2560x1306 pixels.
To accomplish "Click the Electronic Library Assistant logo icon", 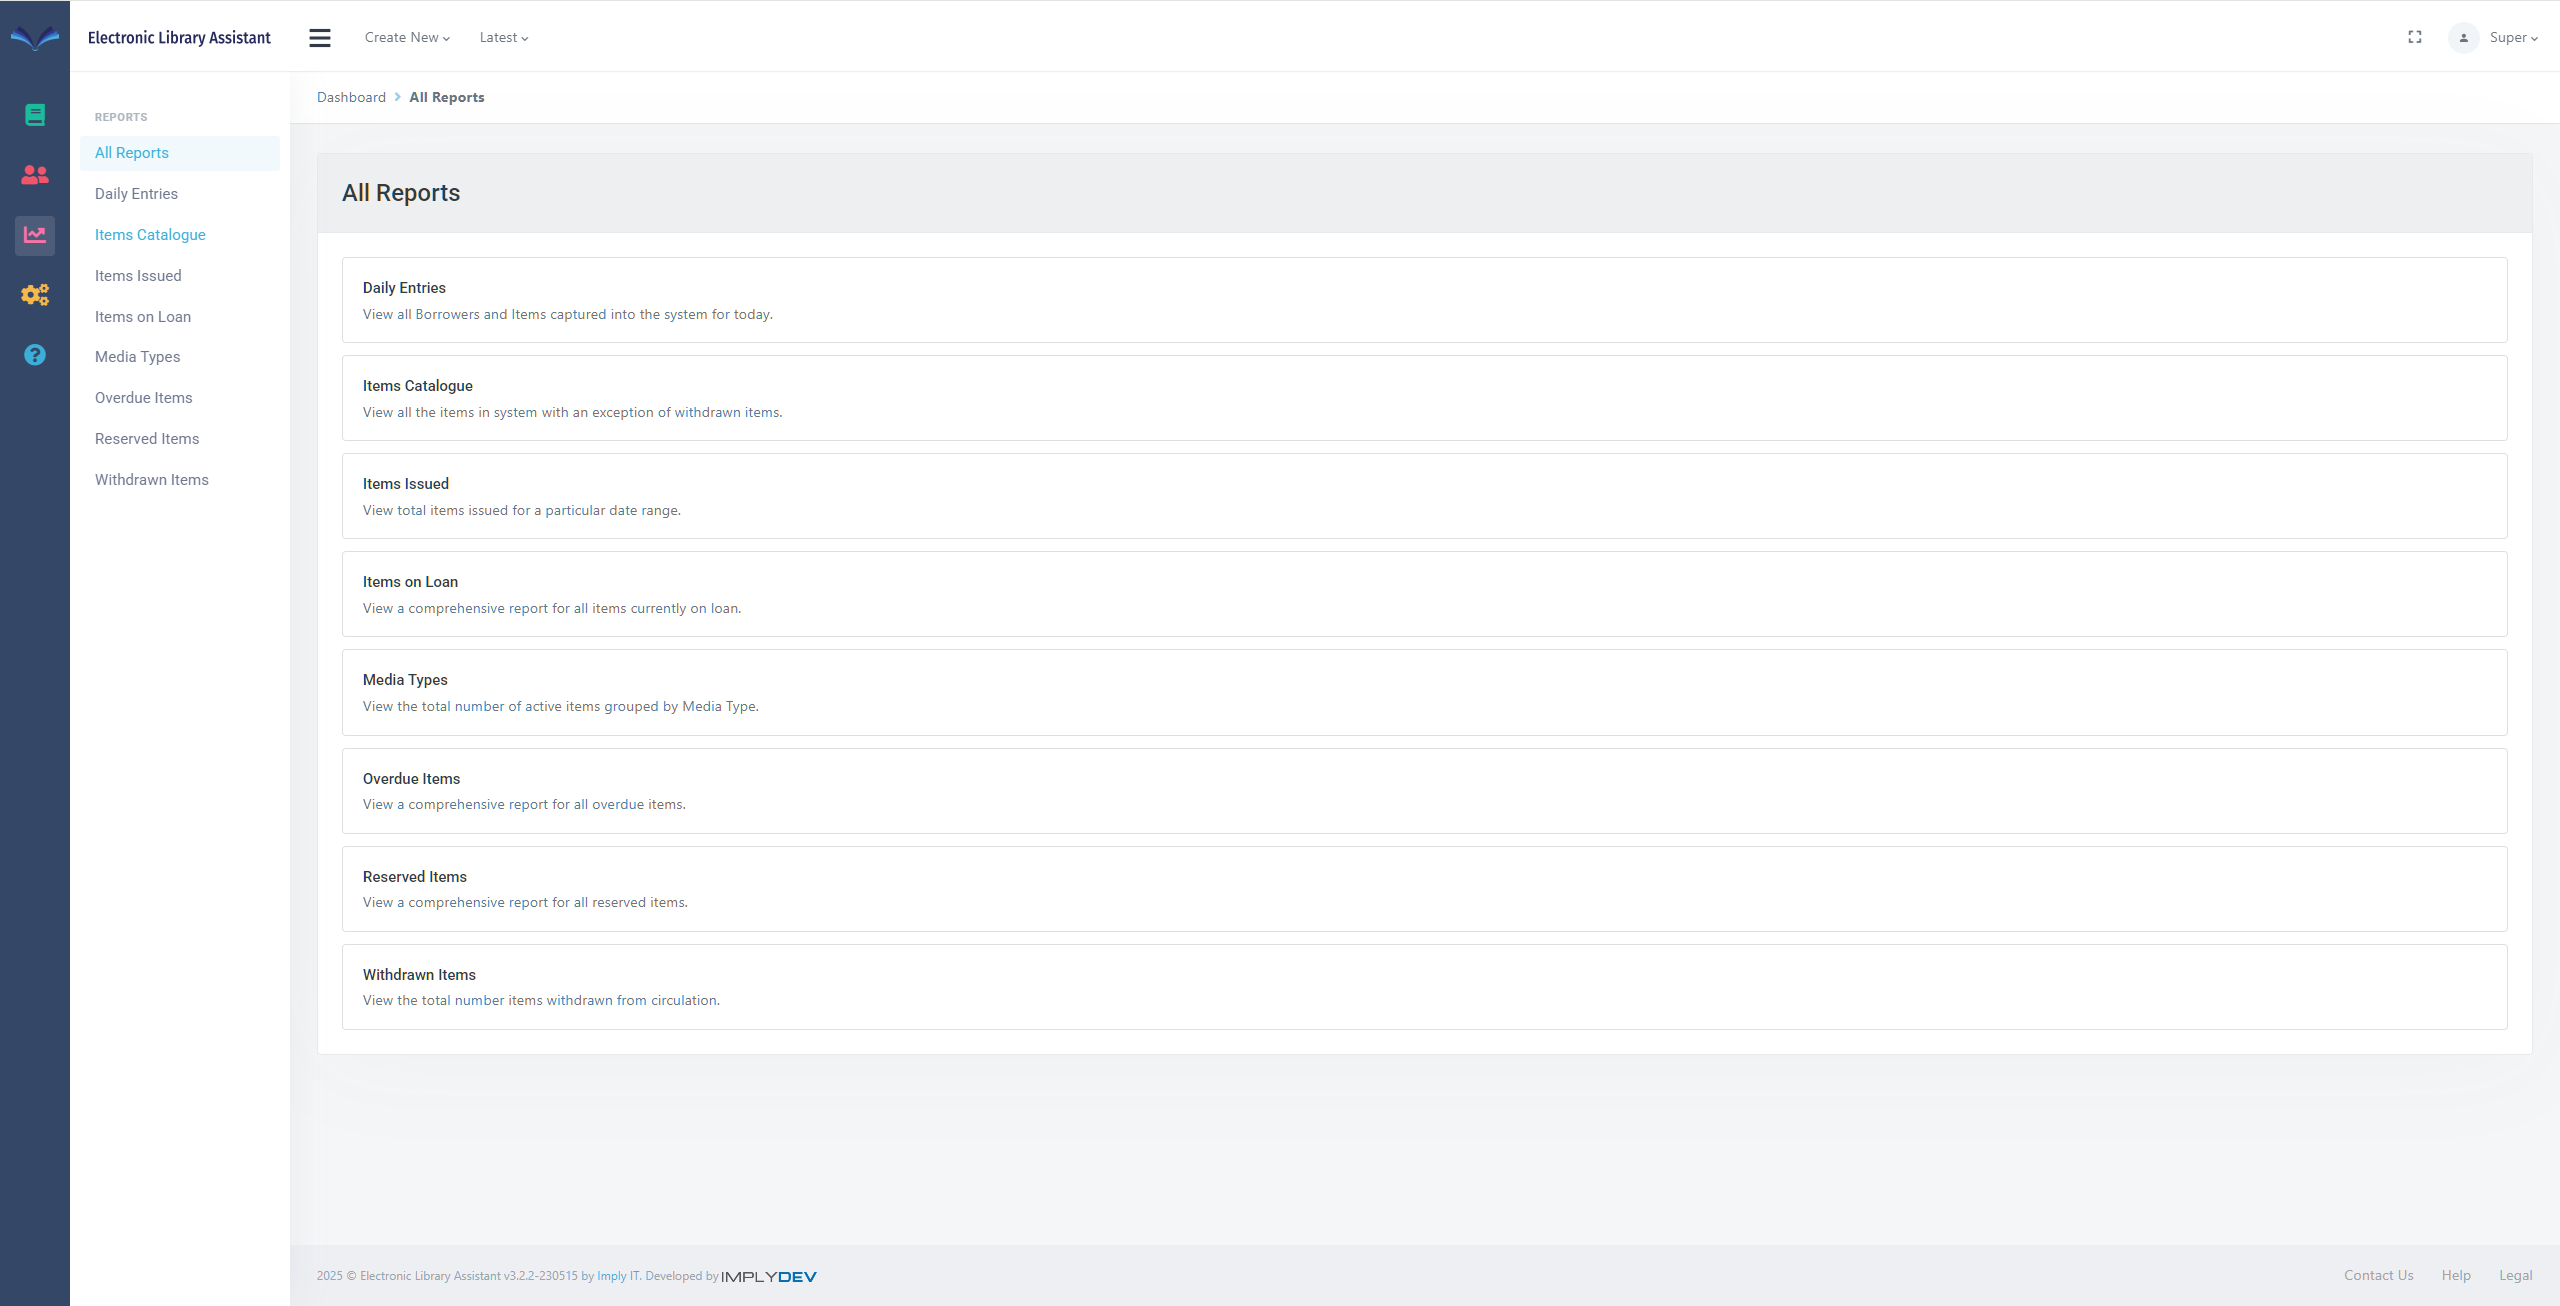I will coord(35,38).
